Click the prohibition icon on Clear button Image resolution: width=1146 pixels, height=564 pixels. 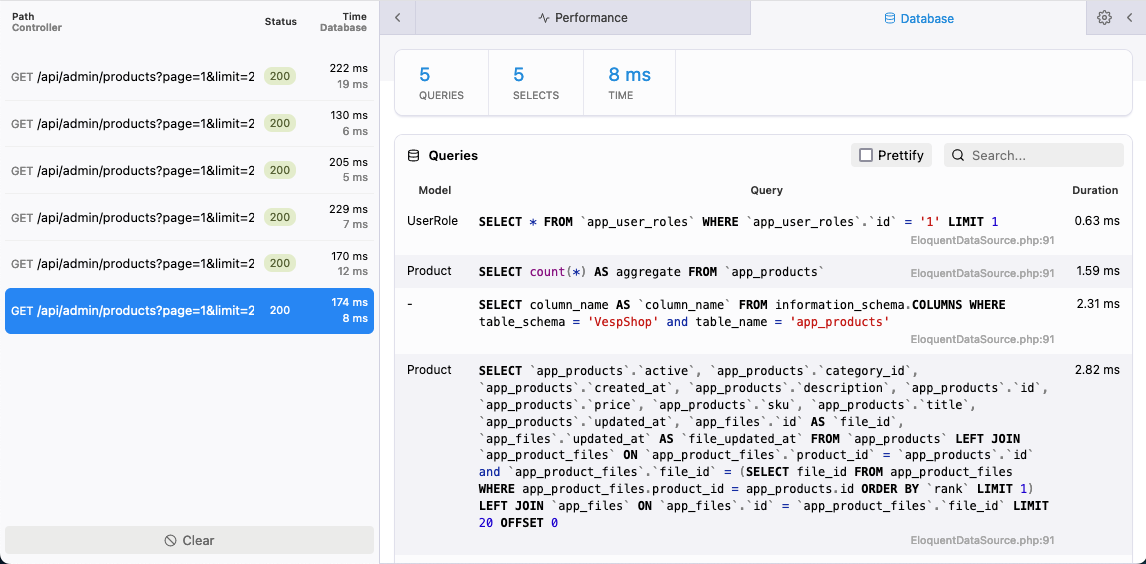pyautogui.click(x=170, y=541)
